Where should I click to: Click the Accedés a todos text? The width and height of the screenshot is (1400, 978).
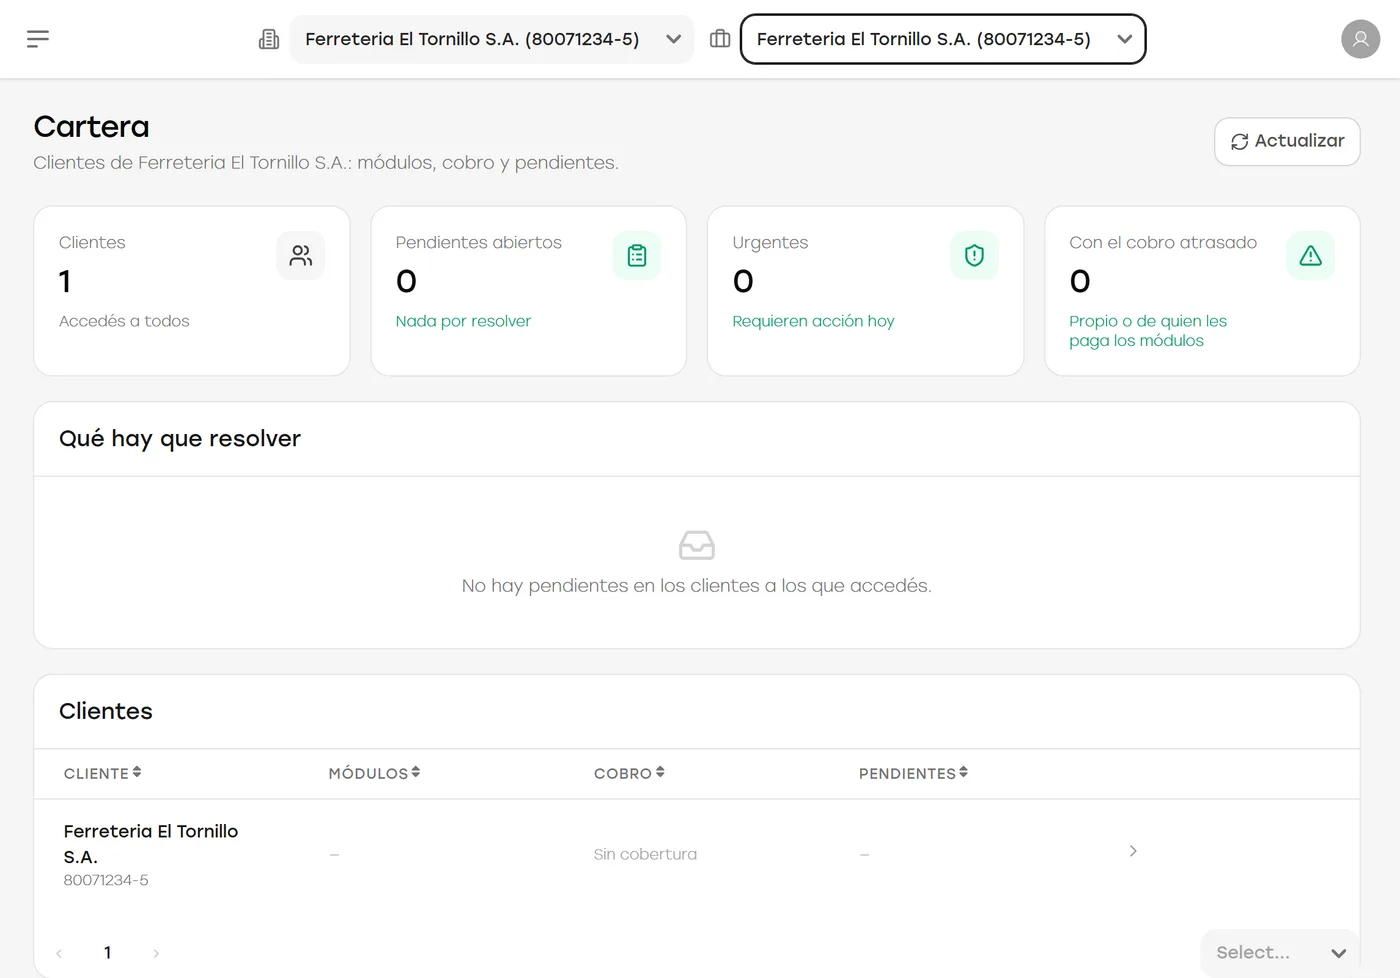coord(124,321)
